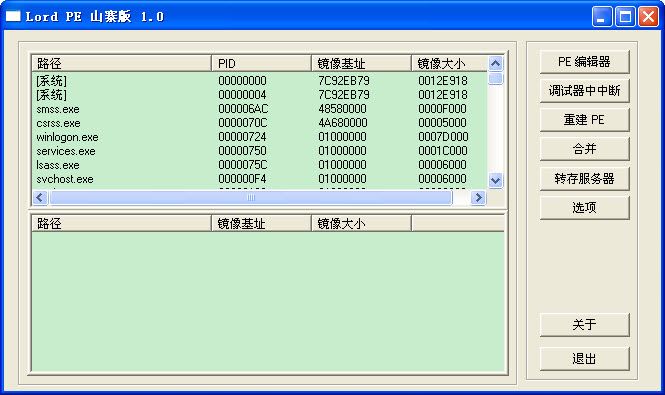Click image size value 0007D000
Screen dimensions: 665x395
click(443, 137)
